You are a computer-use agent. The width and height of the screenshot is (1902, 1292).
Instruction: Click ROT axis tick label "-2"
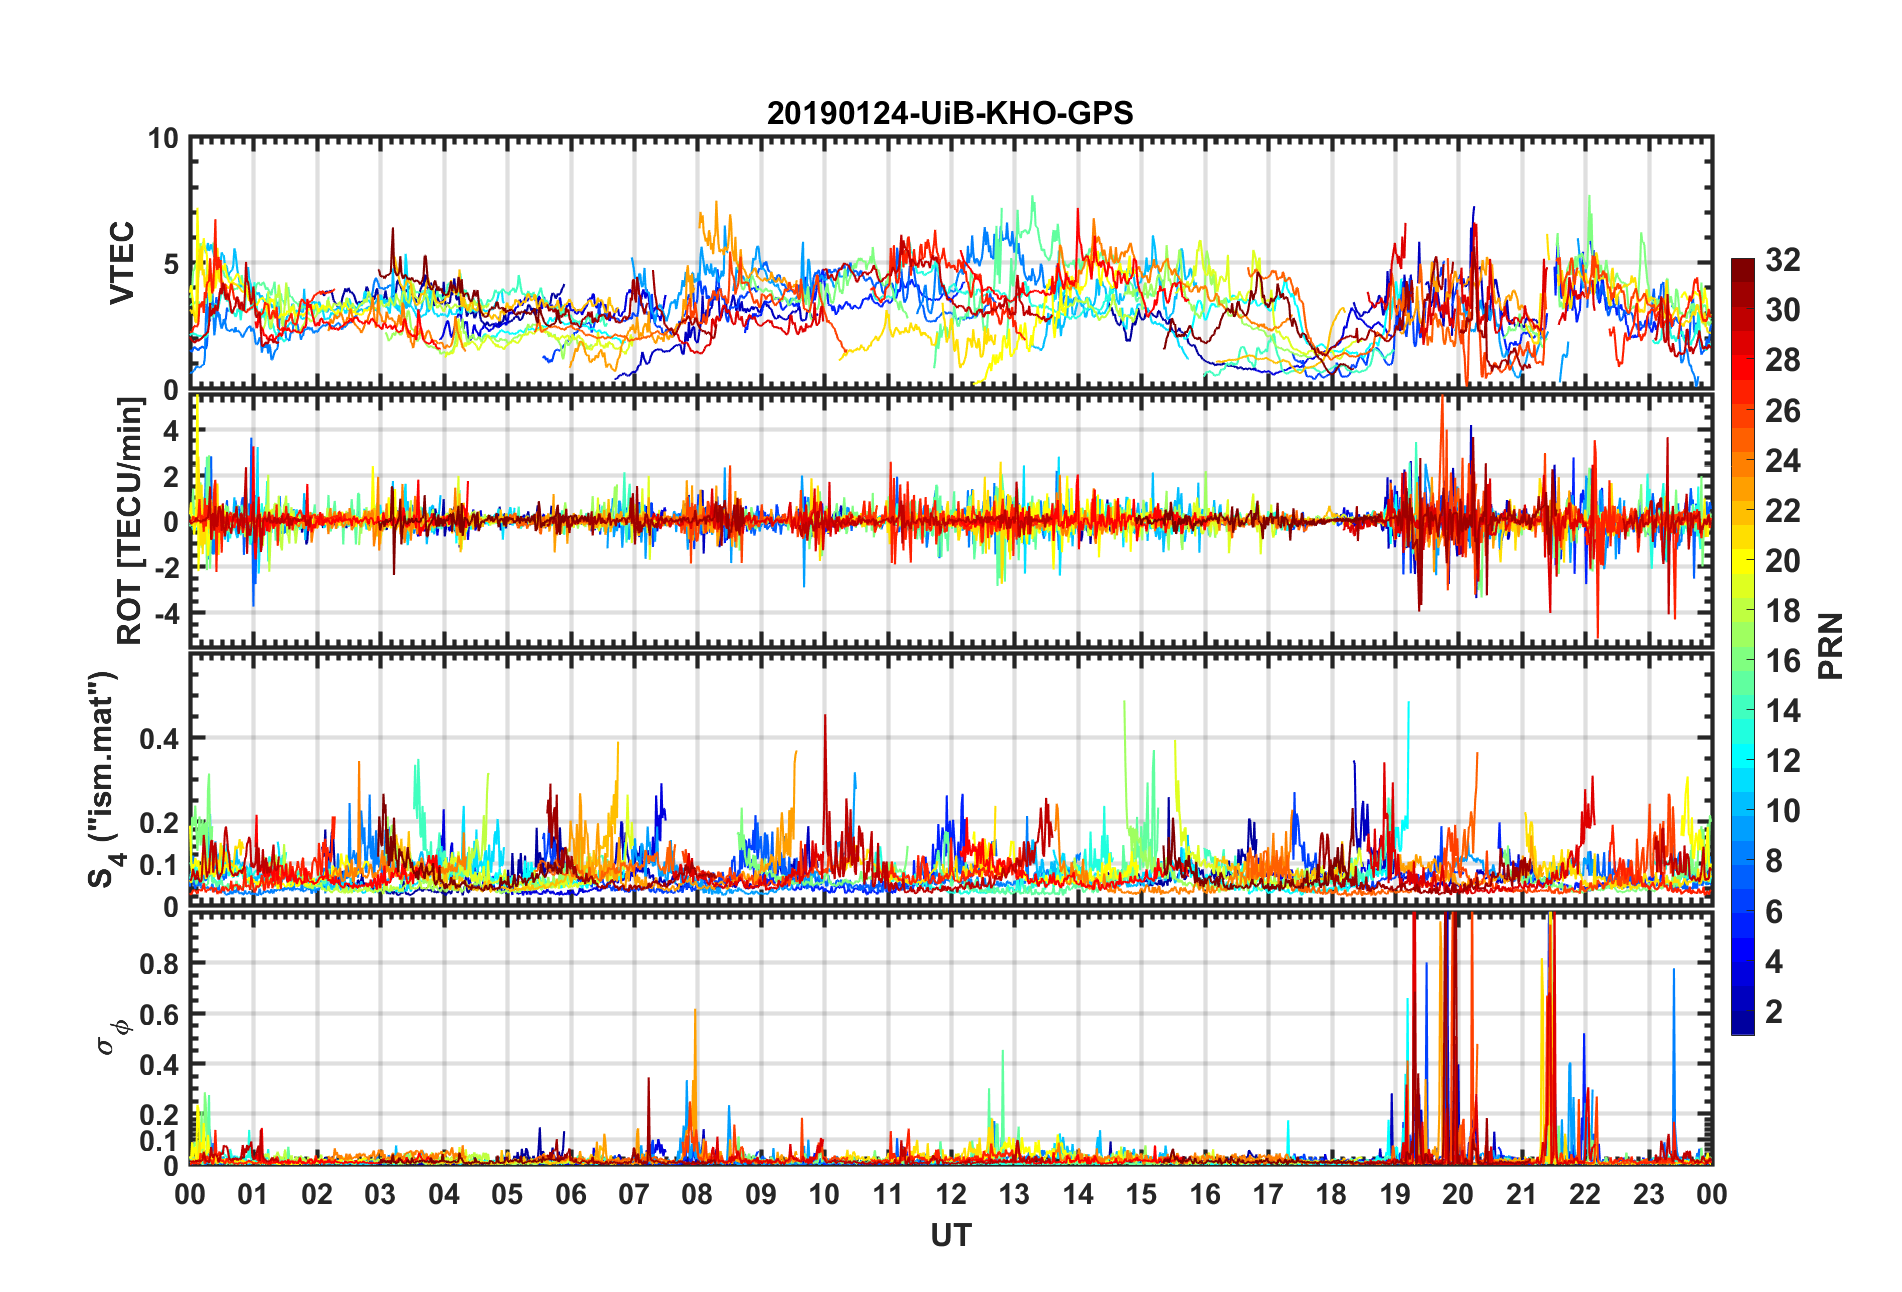pyautogui.click(x=165, y=567)
